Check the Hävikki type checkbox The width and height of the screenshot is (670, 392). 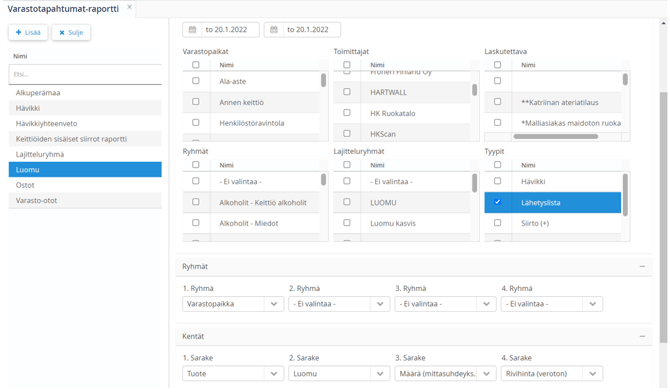[x=497, y=181]
